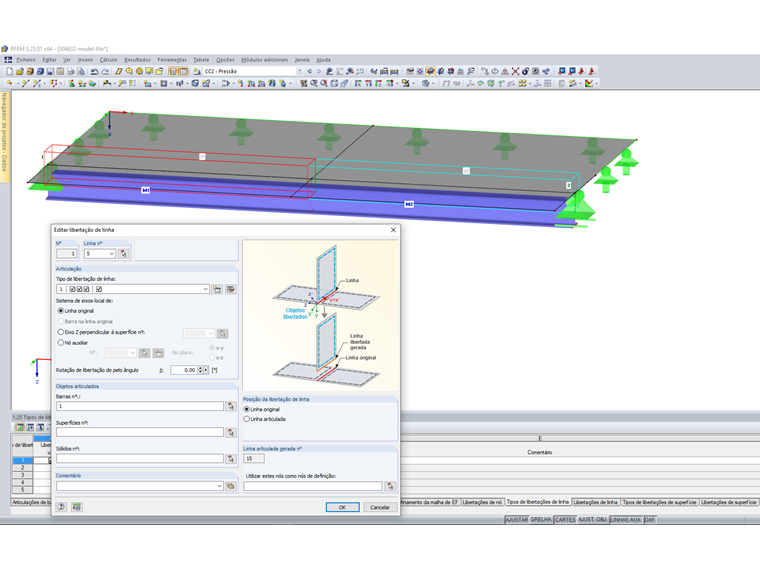Click Cancelar button in dialog

click(380, 507)
